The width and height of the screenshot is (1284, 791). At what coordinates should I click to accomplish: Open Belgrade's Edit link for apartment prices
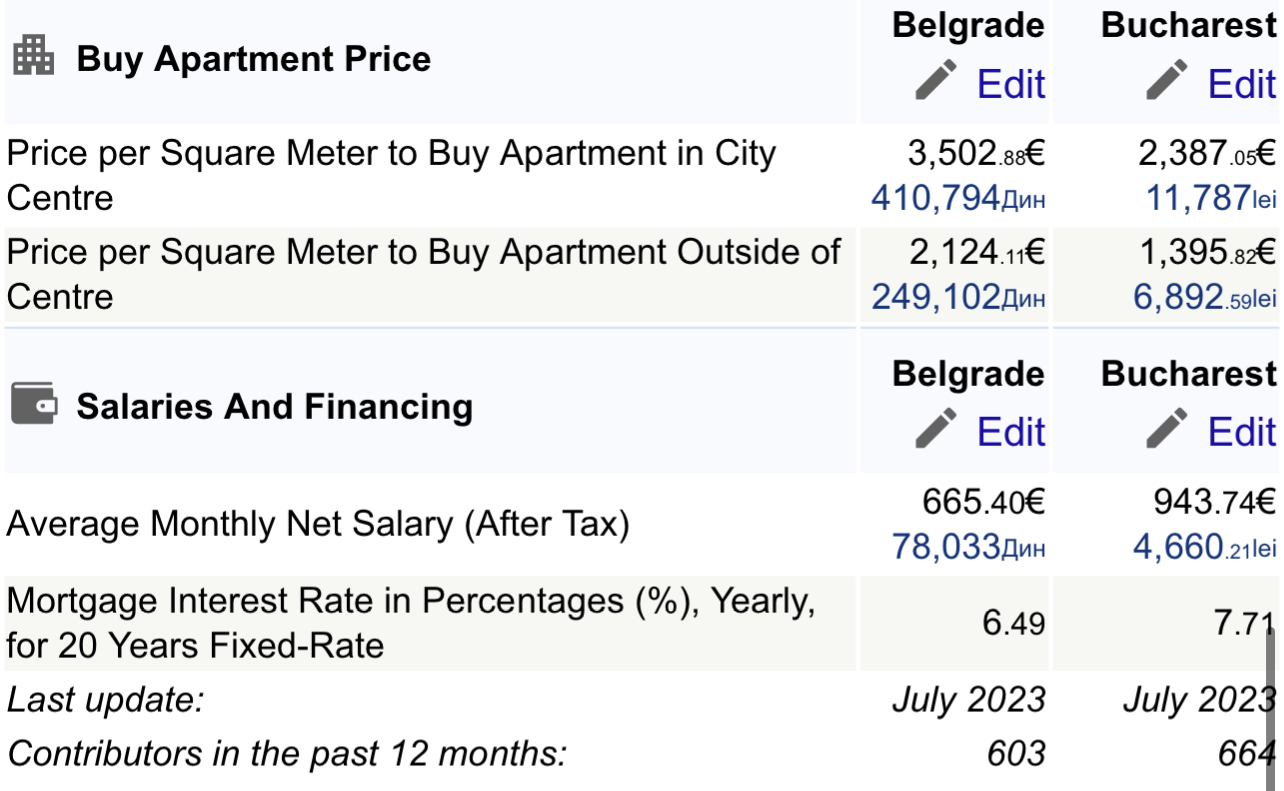click(x=1011, y=84)
